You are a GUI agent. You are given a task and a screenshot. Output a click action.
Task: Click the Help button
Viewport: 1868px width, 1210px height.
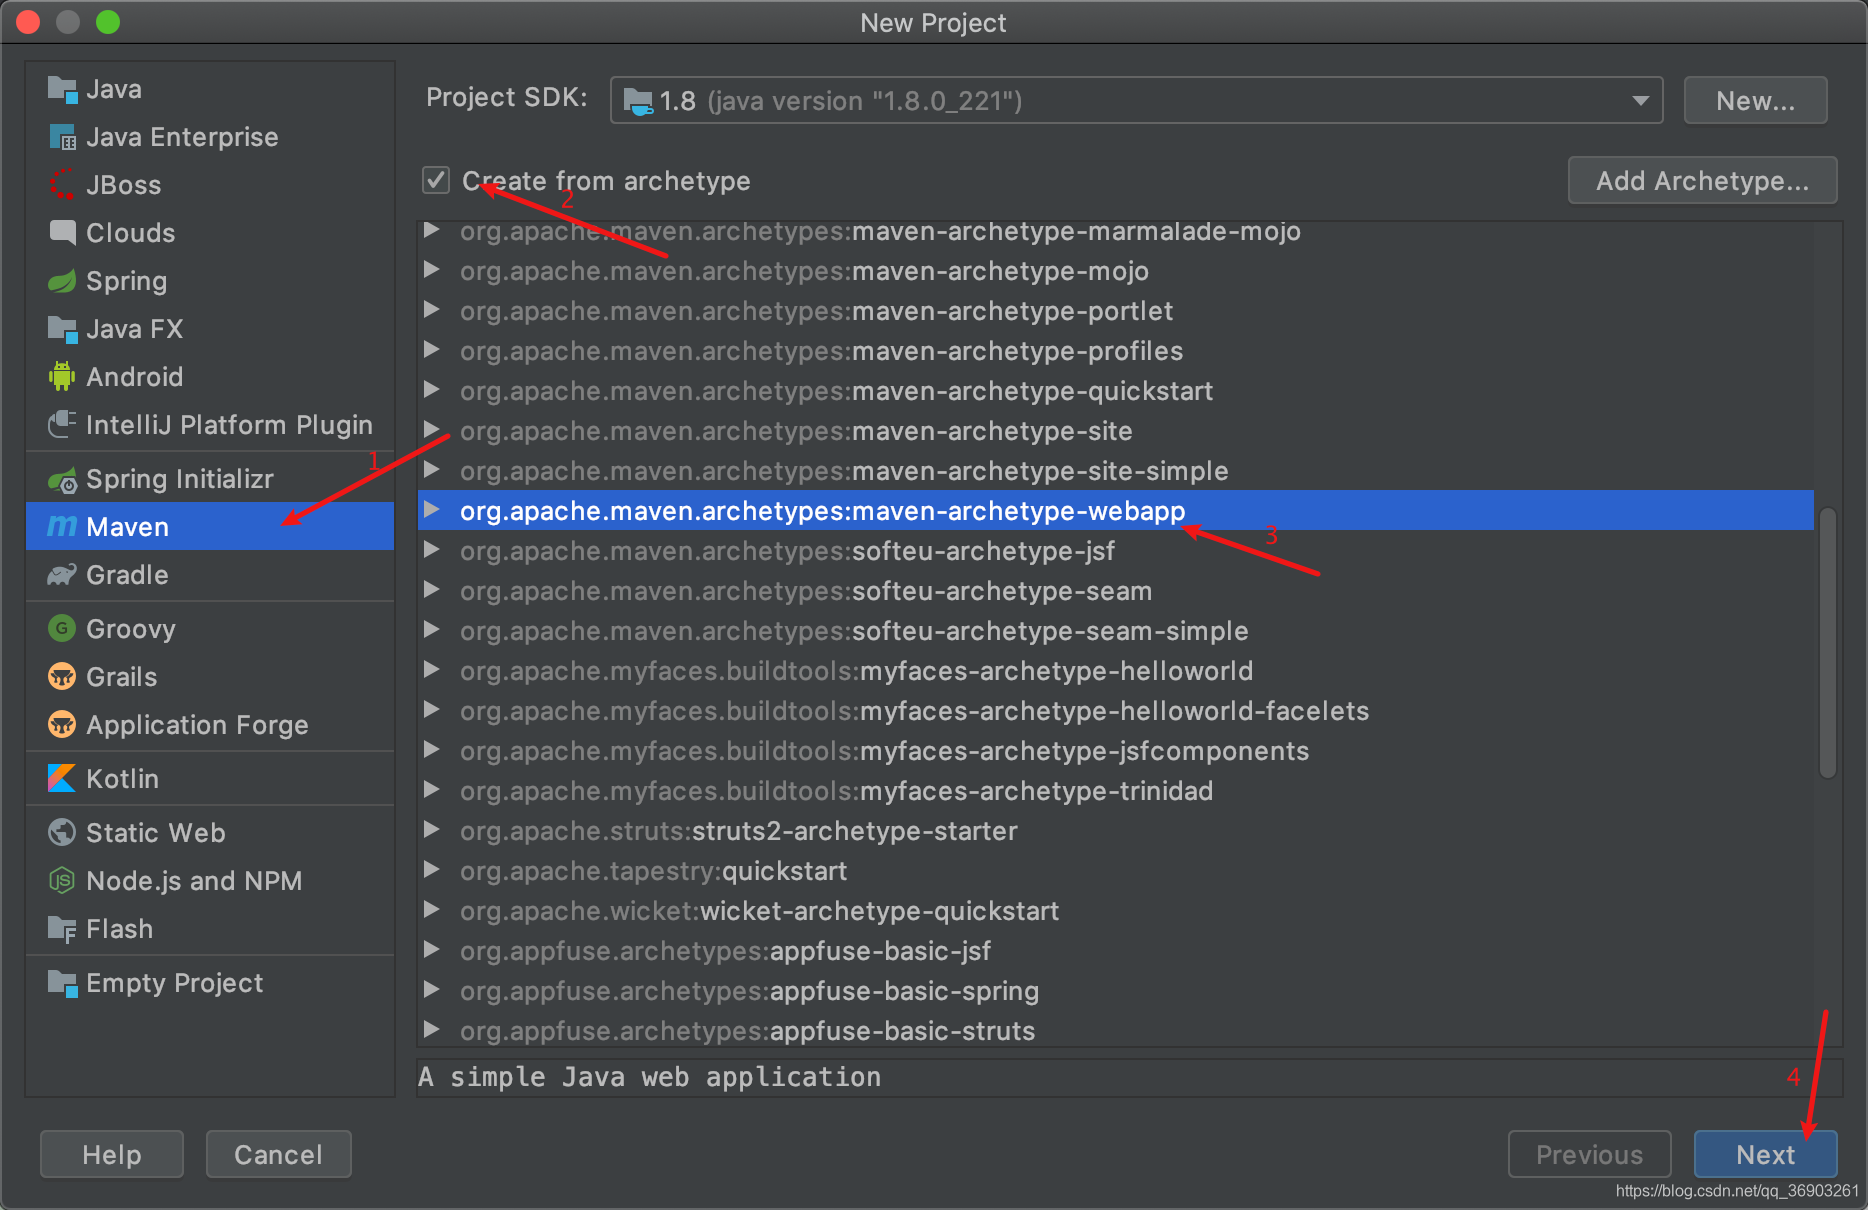(112, 1154)
